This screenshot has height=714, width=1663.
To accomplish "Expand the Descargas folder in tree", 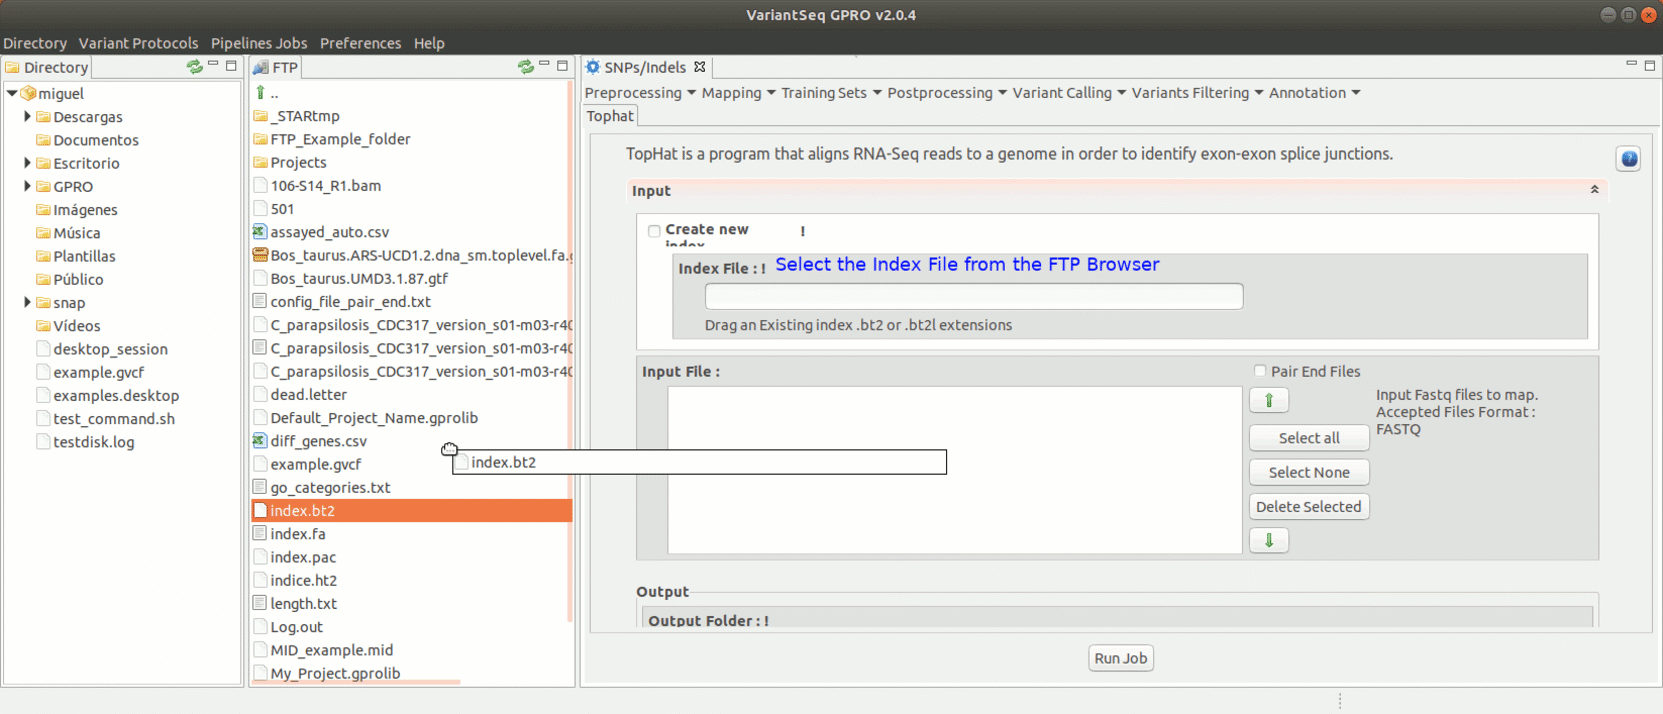I will pyautogui.click(x=27, y=117).
